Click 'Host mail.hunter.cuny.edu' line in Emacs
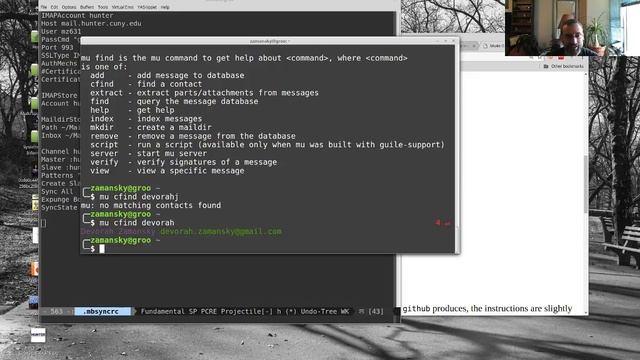Viewport: 640px width, 360px height. coord(91,24)
